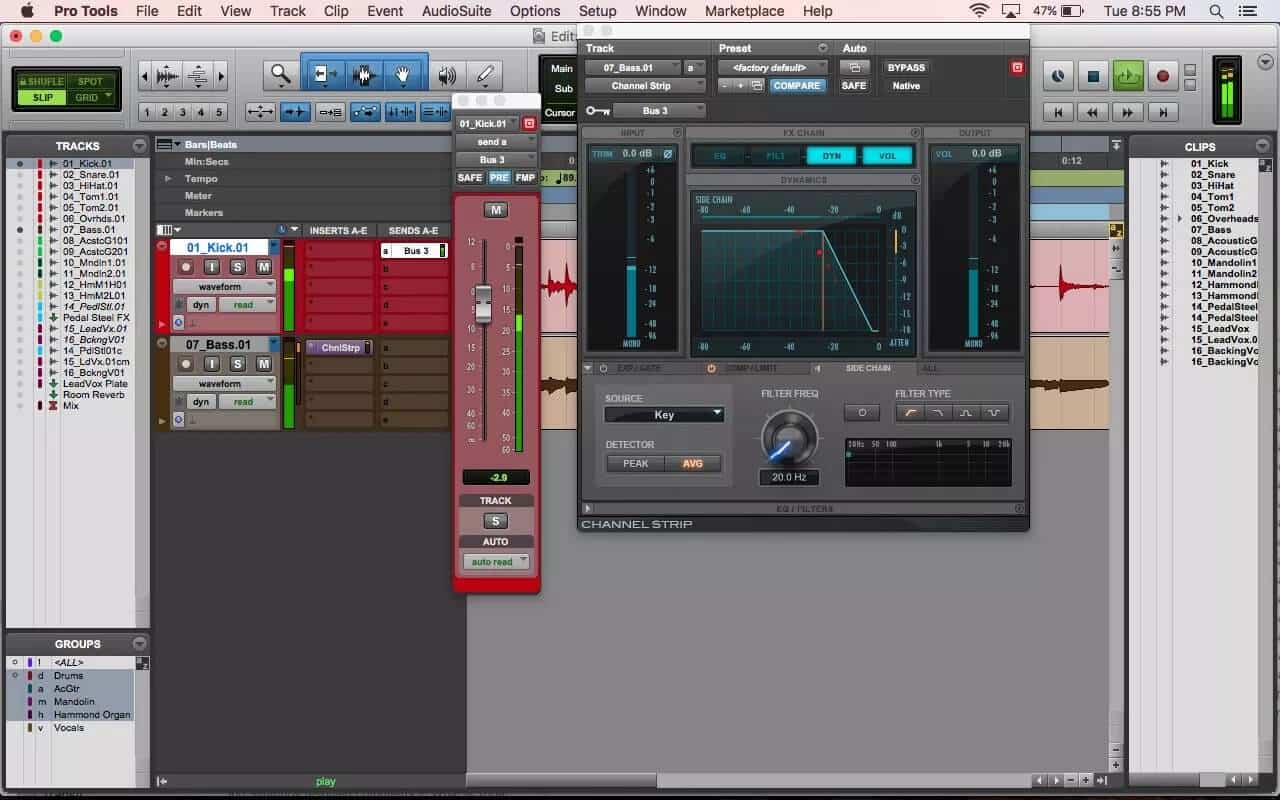Select the Trim tool

pyautogui.click(x=323, y=75)
